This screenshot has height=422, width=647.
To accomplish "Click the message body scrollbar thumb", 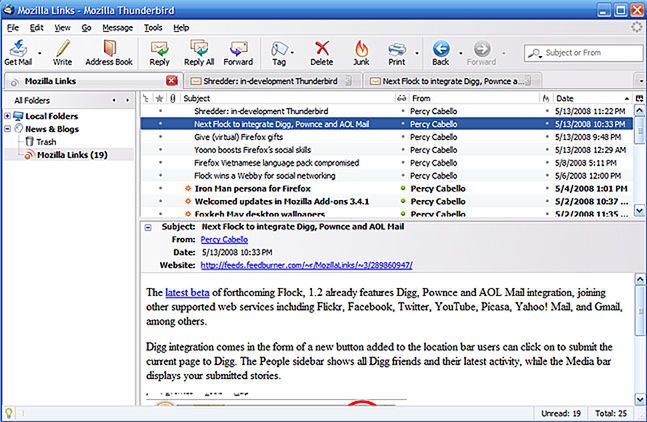I will pyautogui.click(x=640, y=311).
